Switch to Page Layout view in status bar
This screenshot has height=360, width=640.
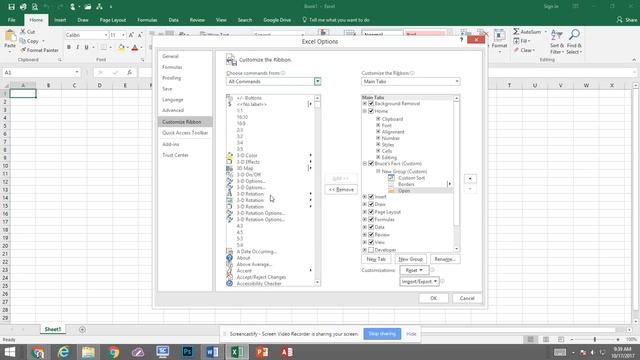click(546, 340)
